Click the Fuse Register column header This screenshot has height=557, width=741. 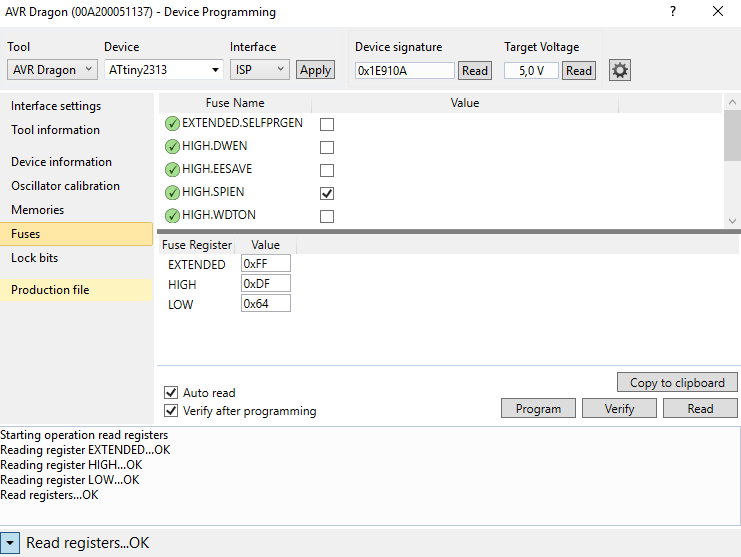[197, 245]
